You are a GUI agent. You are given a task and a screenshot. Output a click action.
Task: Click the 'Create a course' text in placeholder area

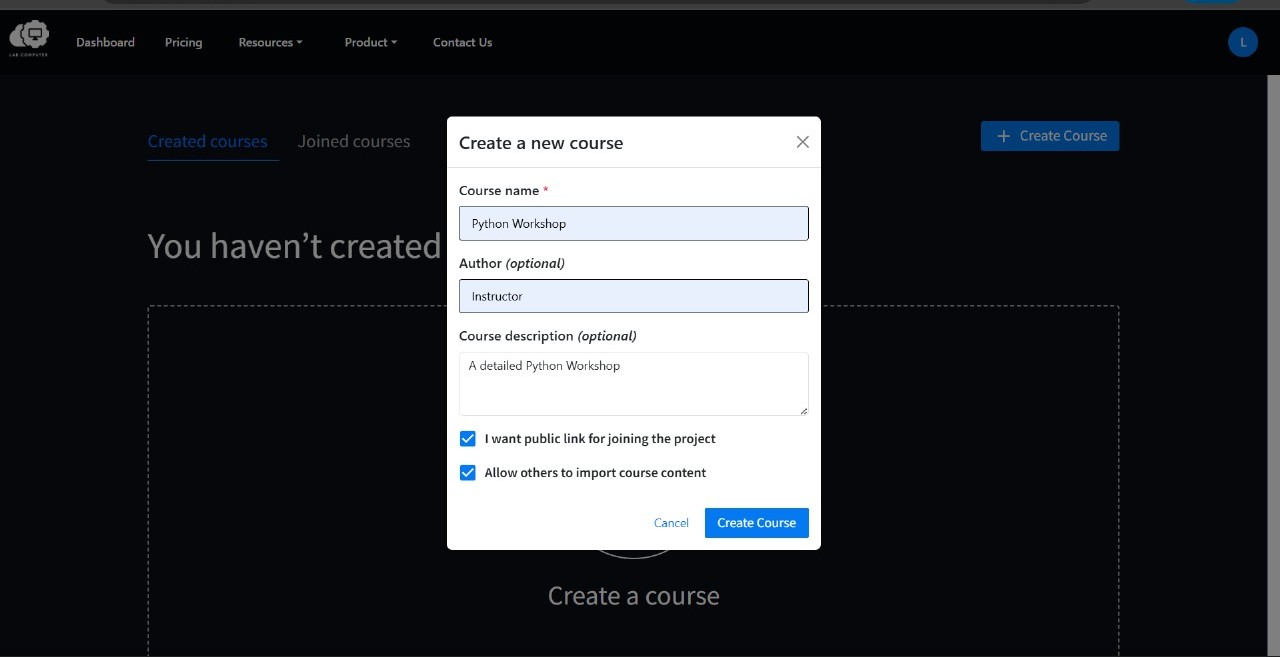click(634, 596)
